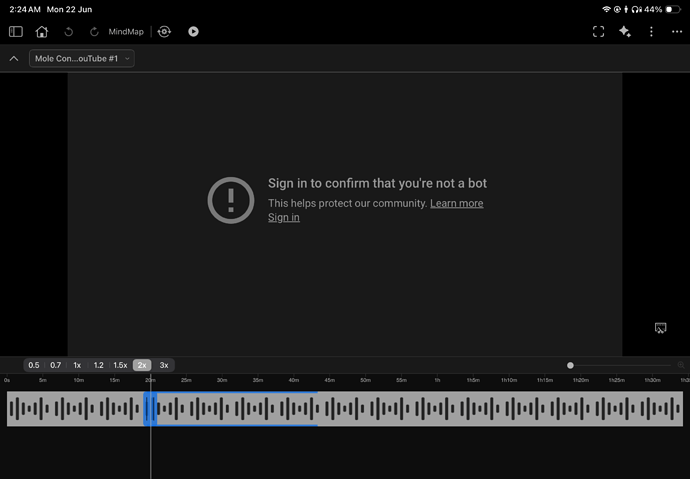Redo the last action

(x=94, y=32)
